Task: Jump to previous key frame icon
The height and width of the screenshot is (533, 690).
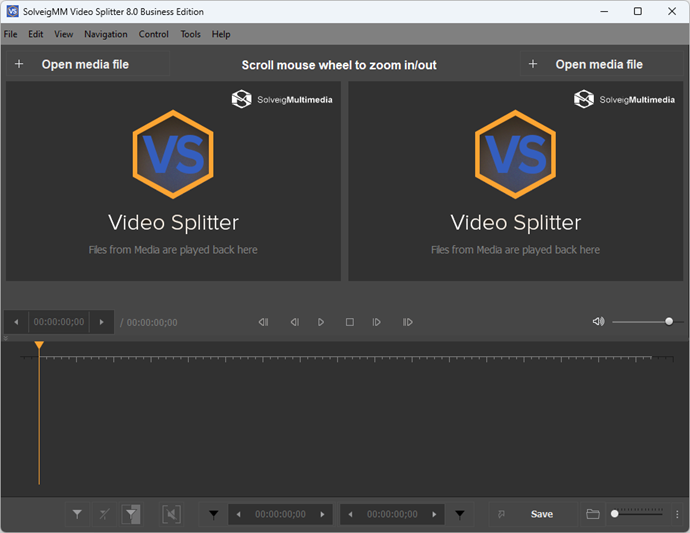Action: [263, 322]
